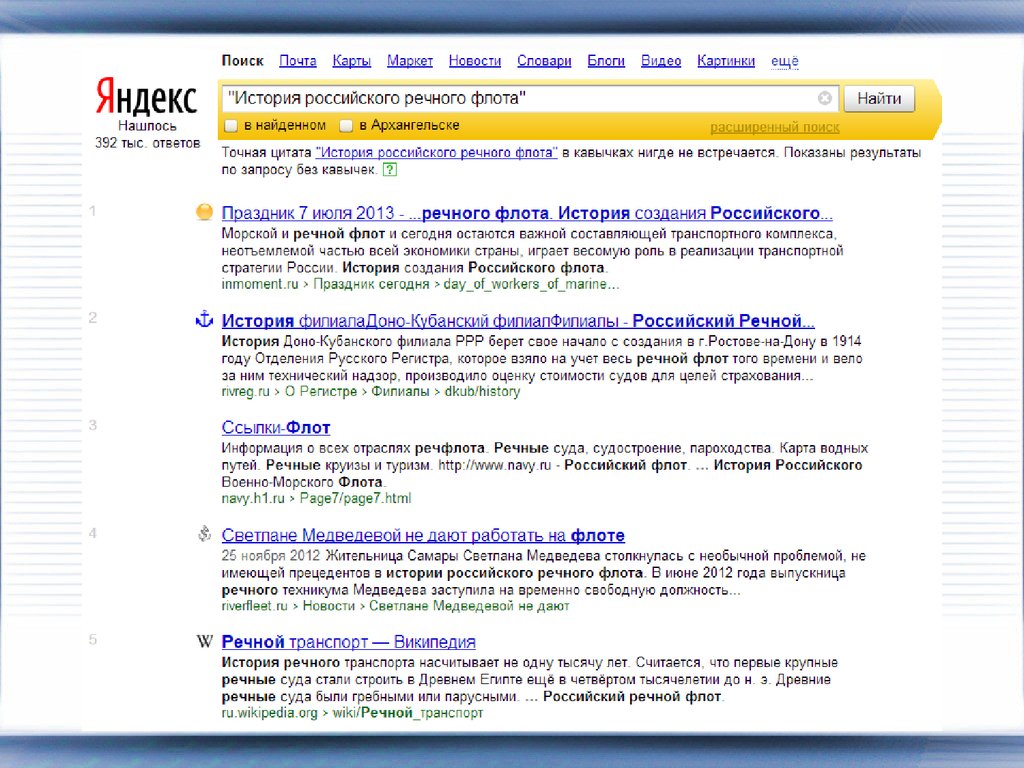Switch to Видео search
This screenshot has height=768, width=1024.
pyautogui.click(x=661, y=61)
